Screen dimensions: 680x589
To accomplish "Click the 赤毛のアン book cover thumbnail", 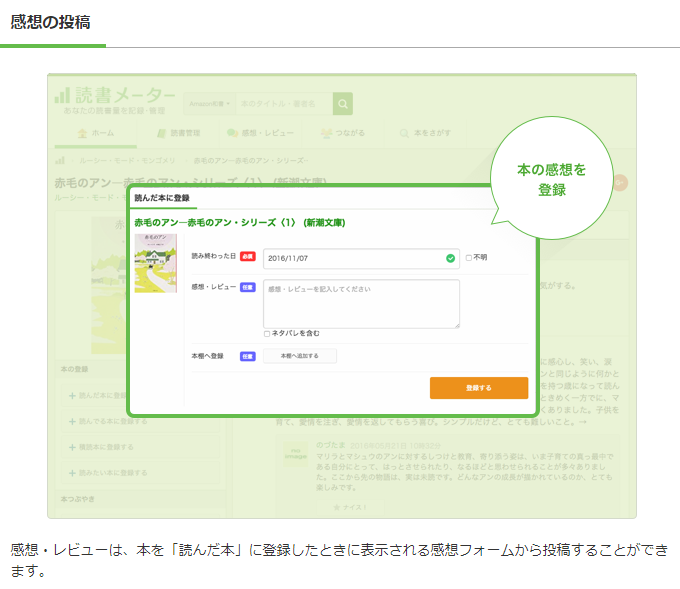I will (156, 263).
